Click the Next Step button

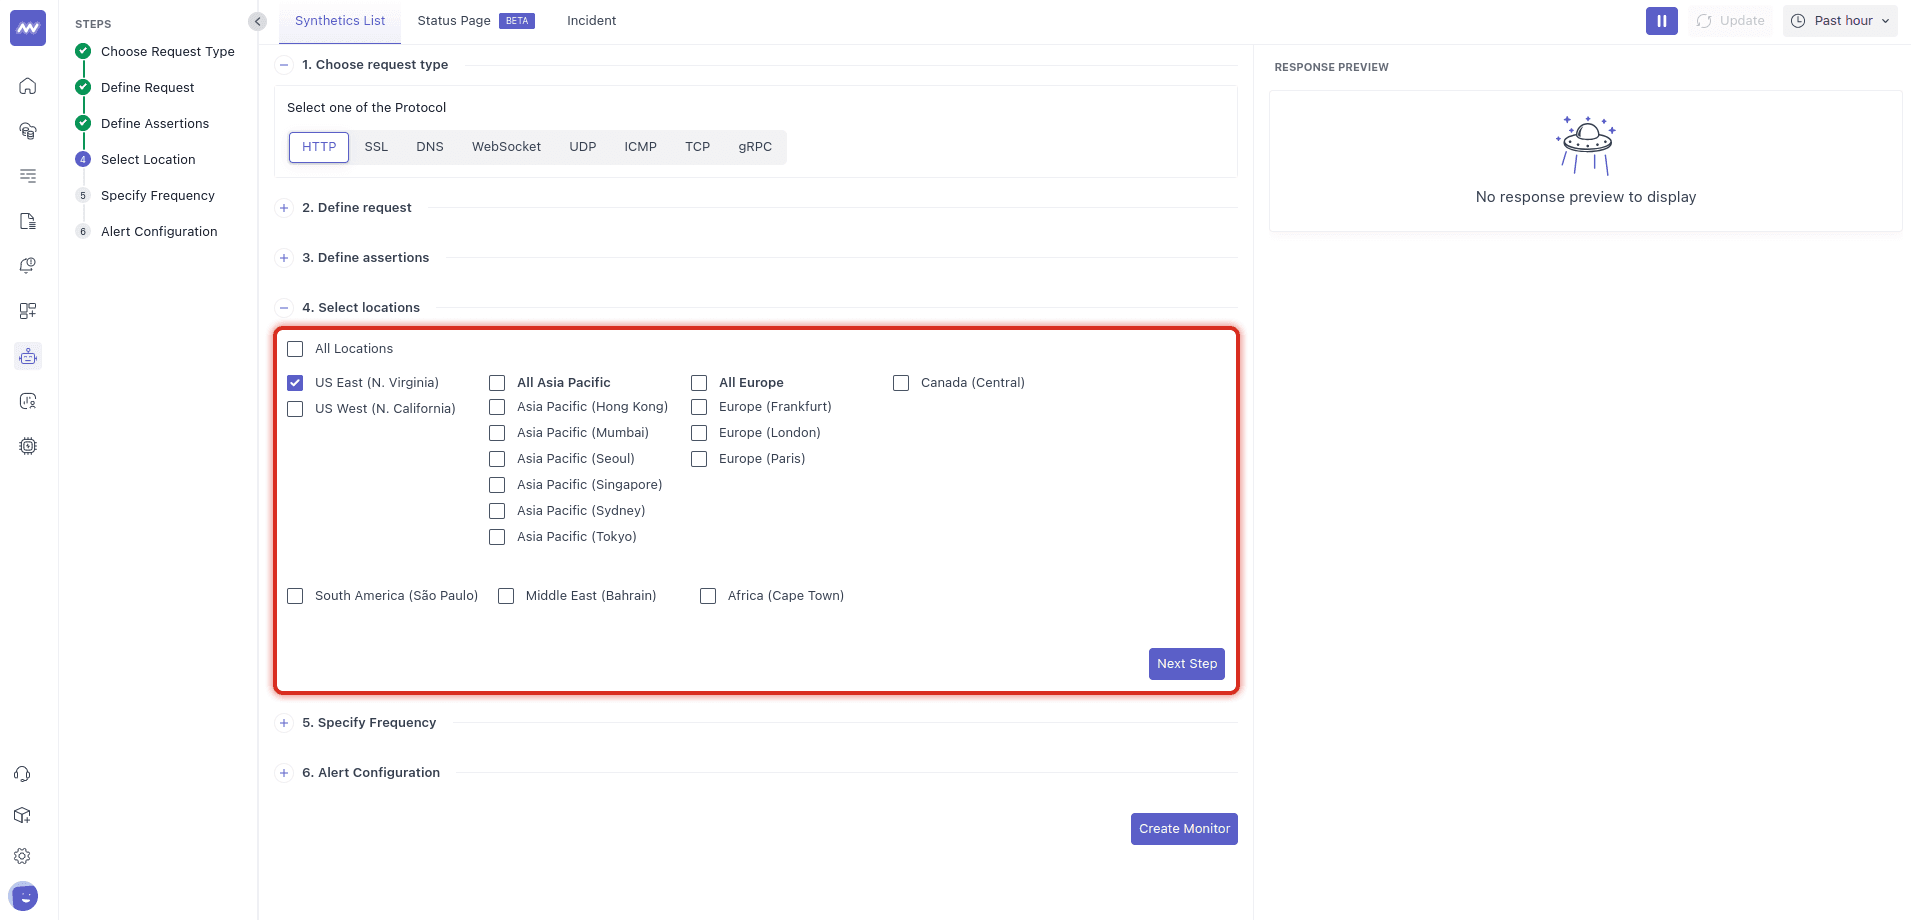coord(1186,664)
